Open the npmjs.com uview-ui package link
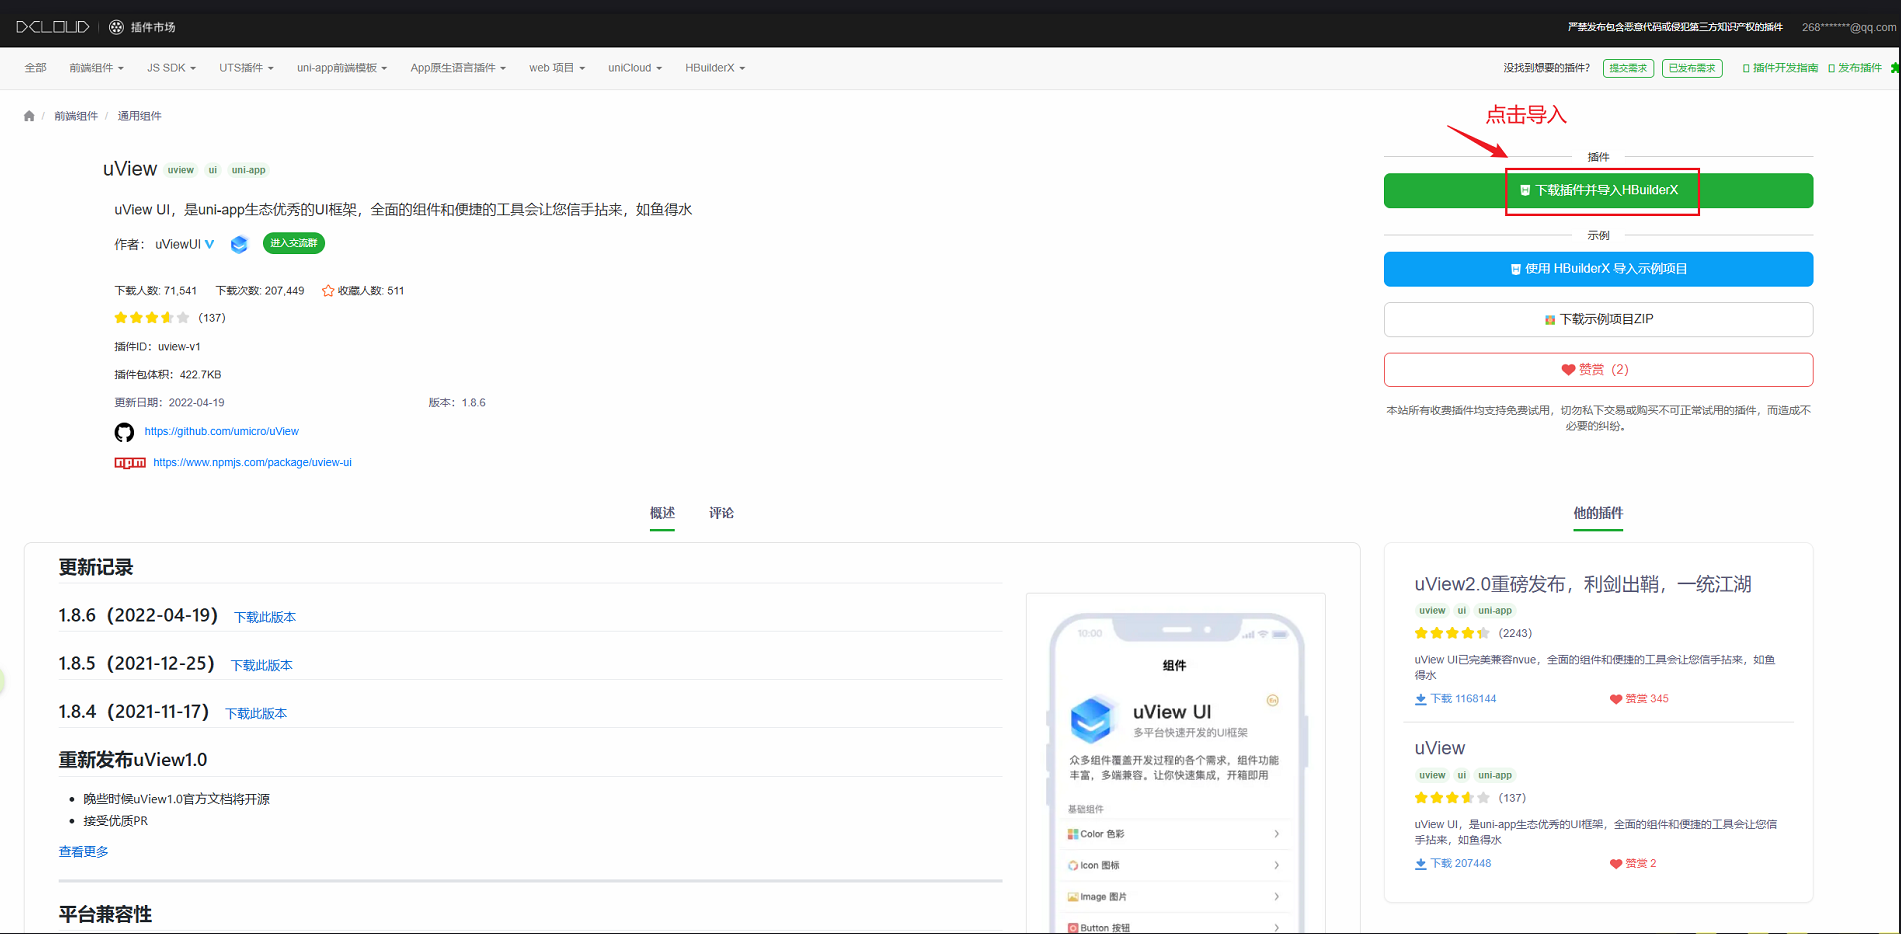The width and height of the screenshot is (1901, 934). (252, 463)
